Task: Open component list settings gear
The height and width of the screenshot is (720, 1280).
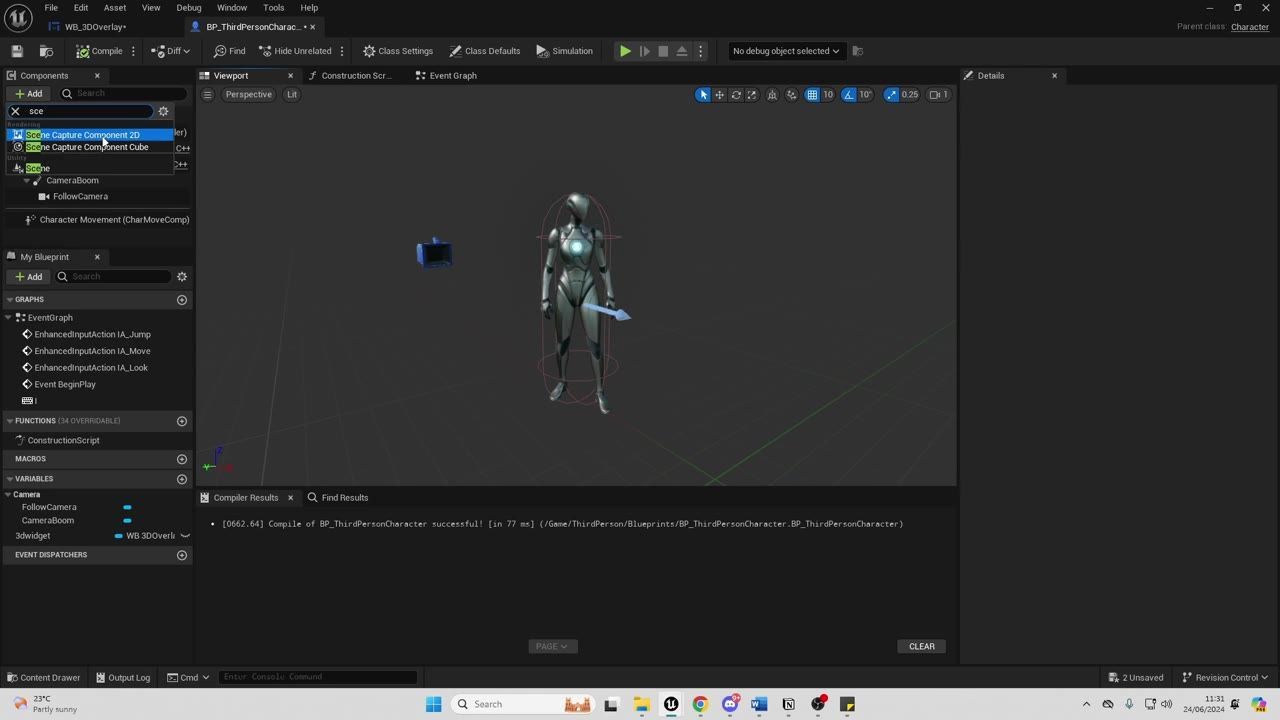Action: coord(164,111)
